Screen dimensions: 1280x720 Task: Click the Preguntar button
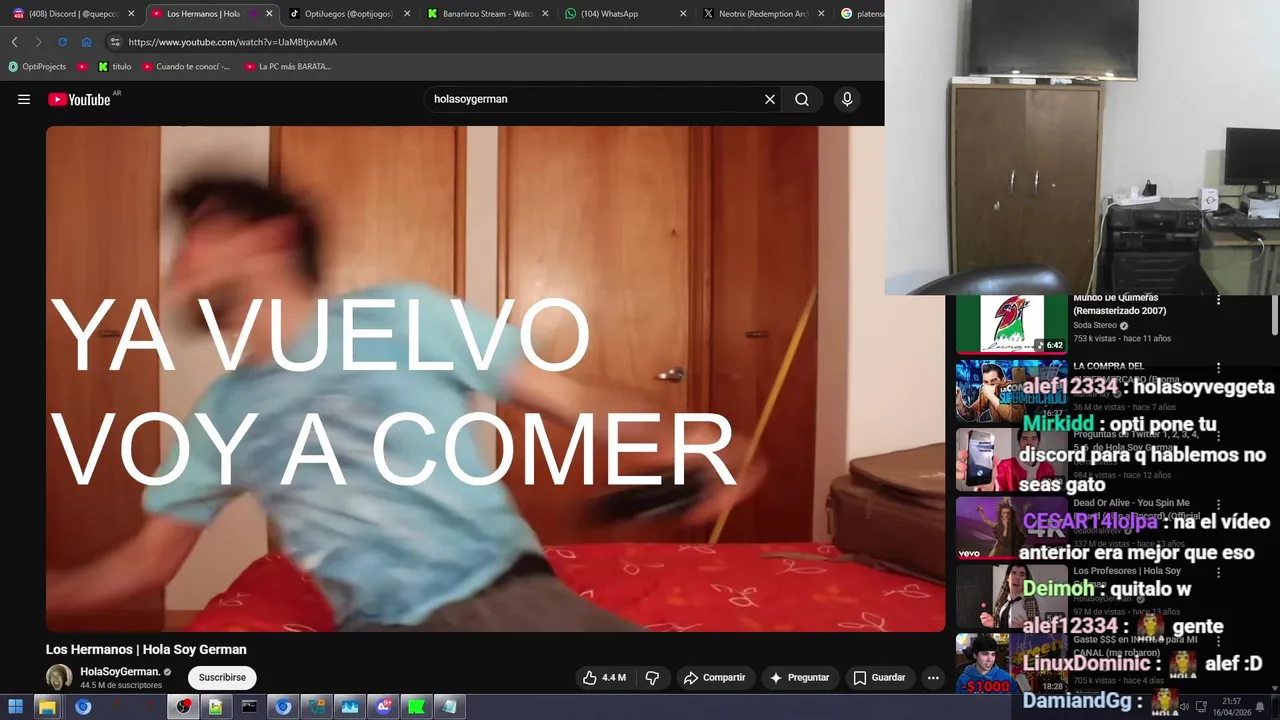point(799,677)
